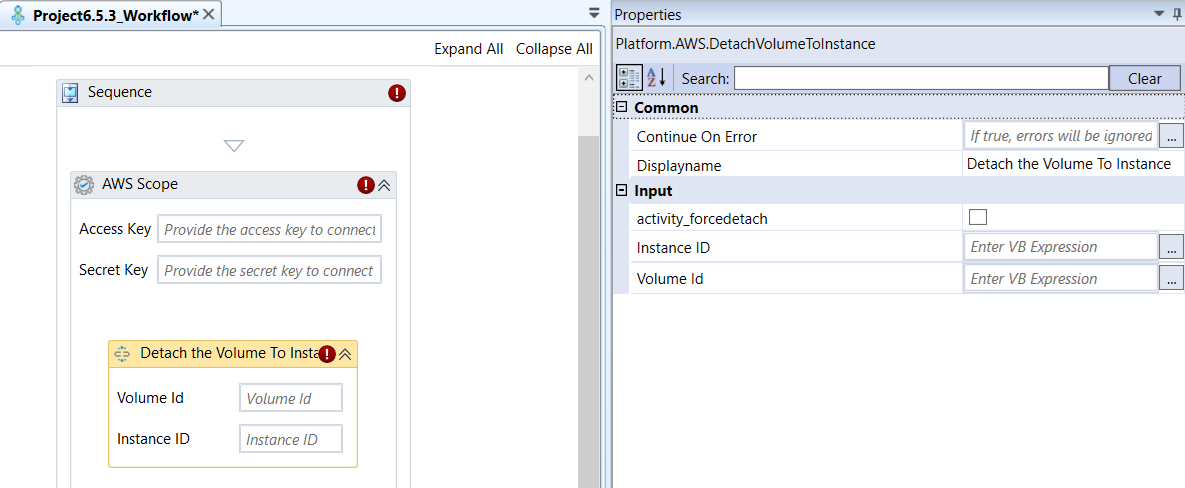Click the Access Key input field
1185x488 pixels.
tap(270, 229)
